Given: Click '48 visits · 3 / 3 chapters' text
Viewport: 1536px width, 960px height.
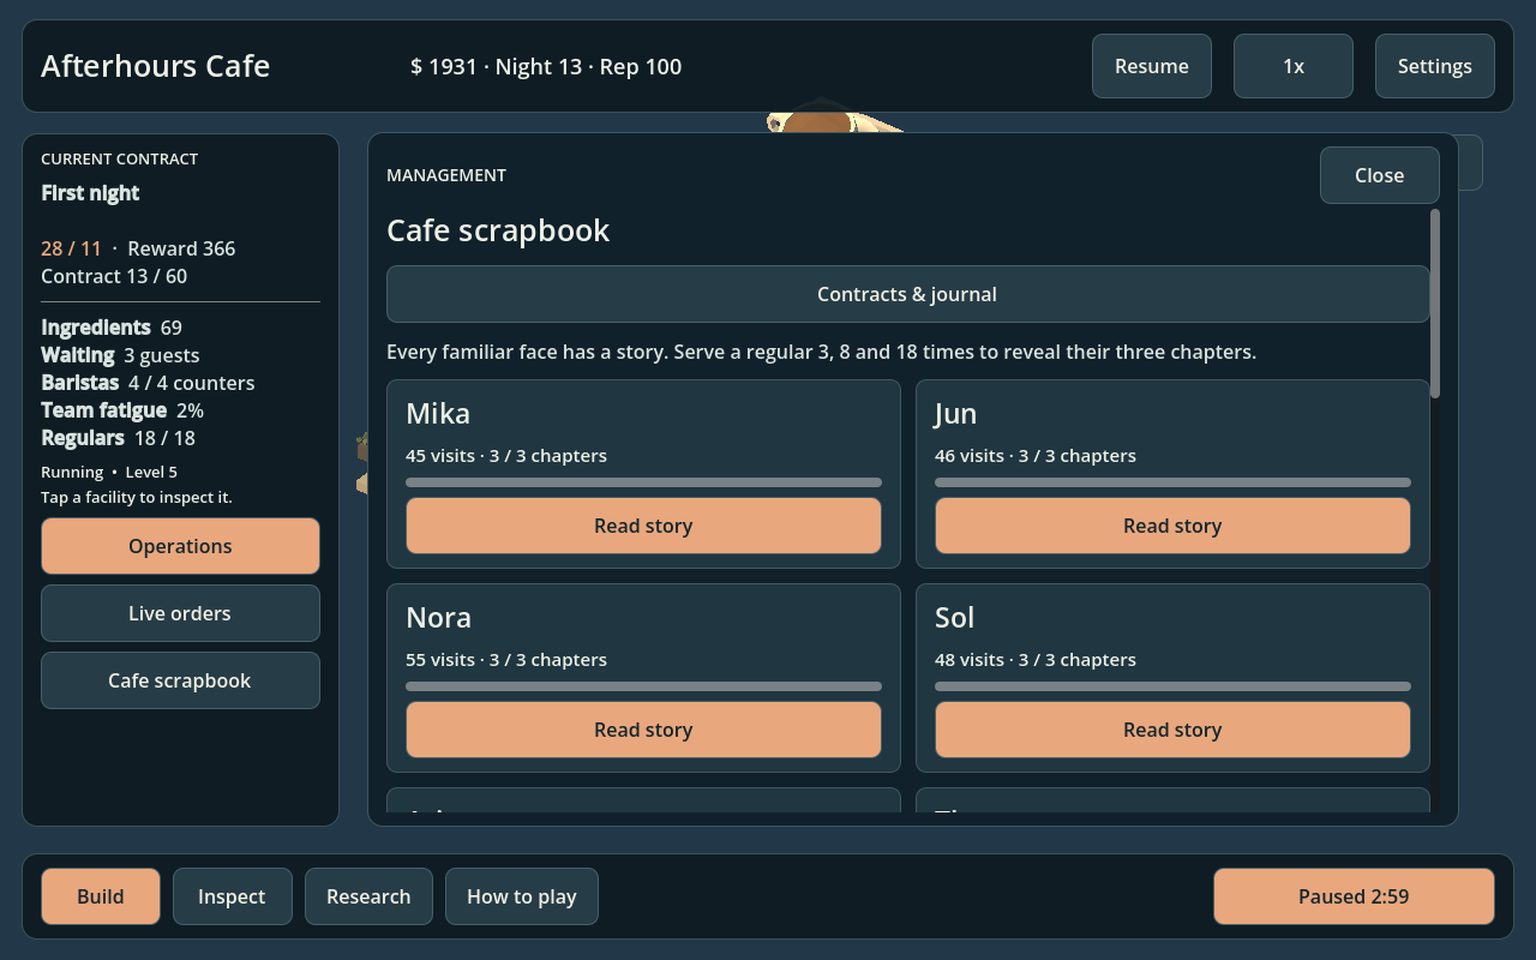Looking at the screenshot, I should (1035, 660).
